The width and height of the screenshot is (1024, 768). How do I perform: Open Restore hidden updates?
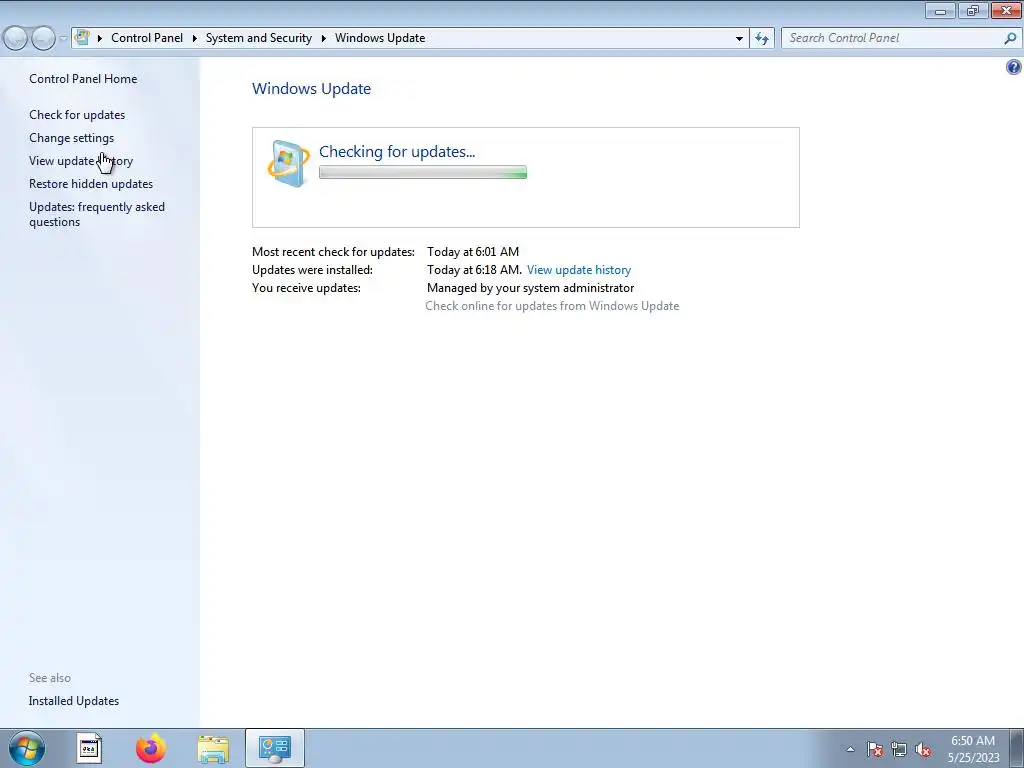click(x=91, y=184)
